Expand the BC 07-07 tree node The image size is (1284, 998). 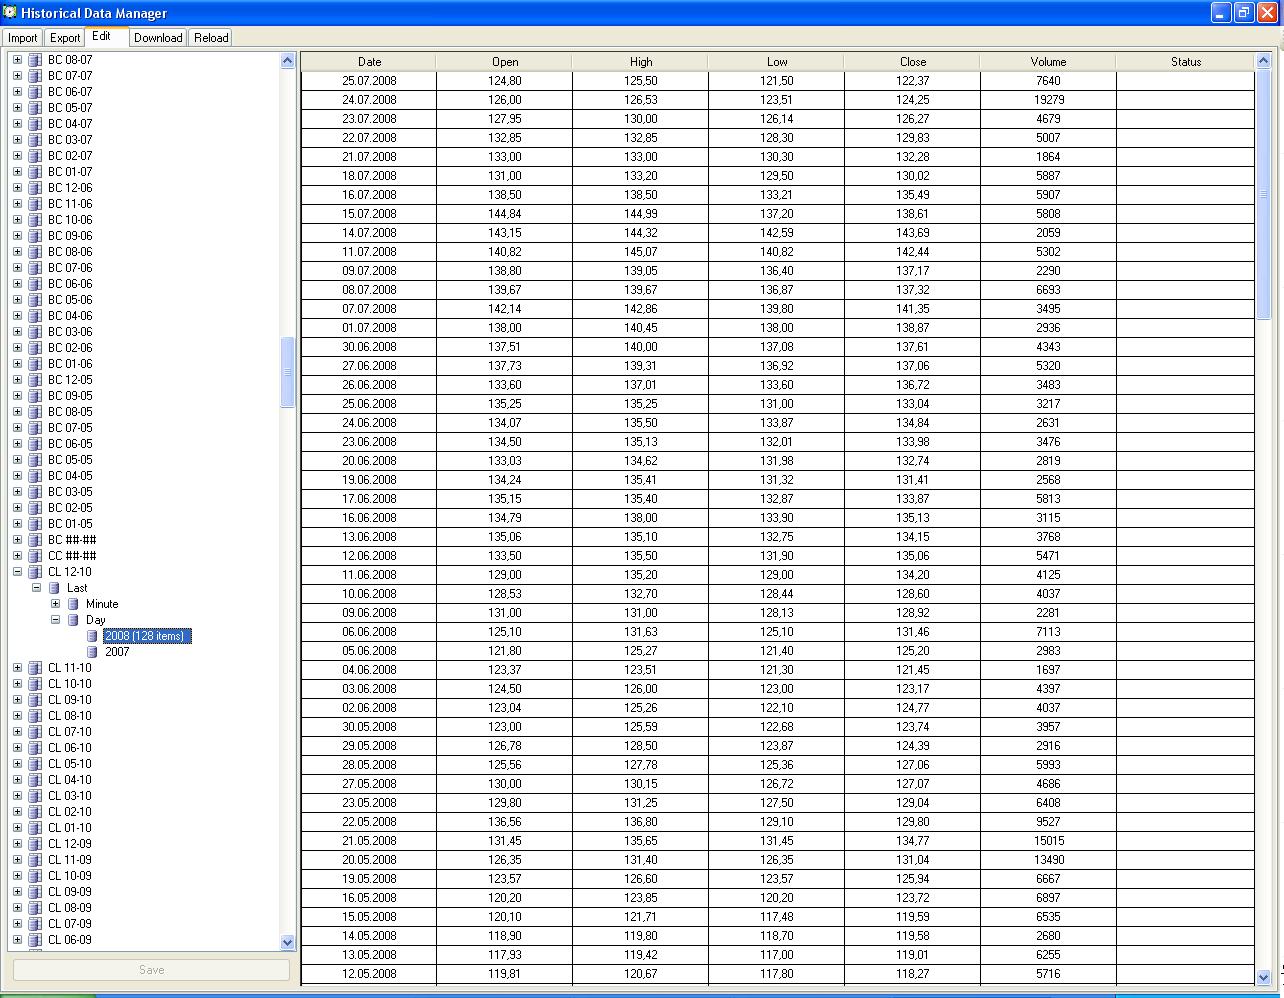point(17,76)
